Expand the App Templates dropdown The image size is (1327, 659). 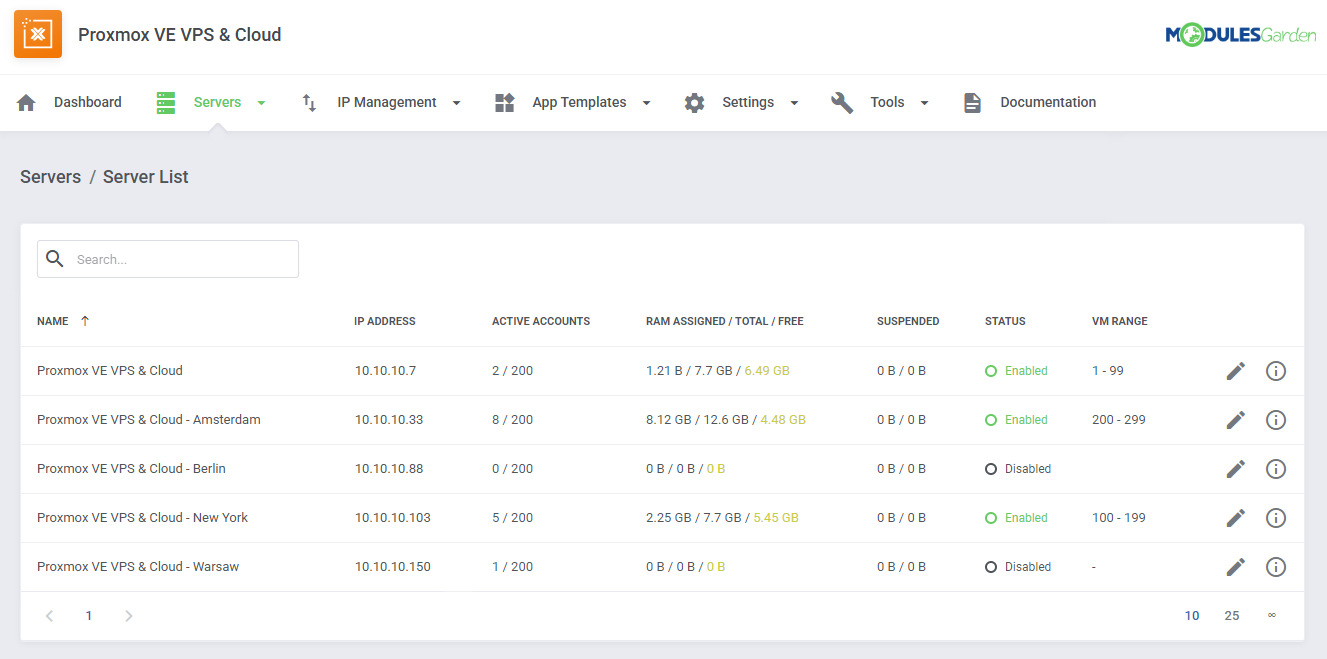click(x=646, y=101)
